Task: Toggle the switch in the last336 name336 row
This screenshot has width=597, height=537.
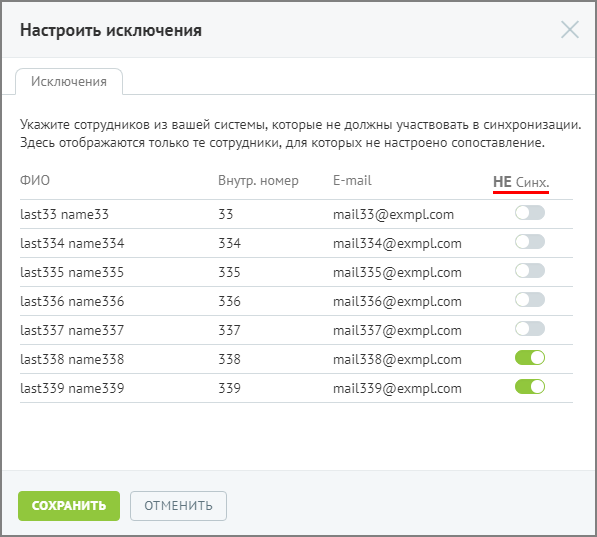Action: coord(530,300)
